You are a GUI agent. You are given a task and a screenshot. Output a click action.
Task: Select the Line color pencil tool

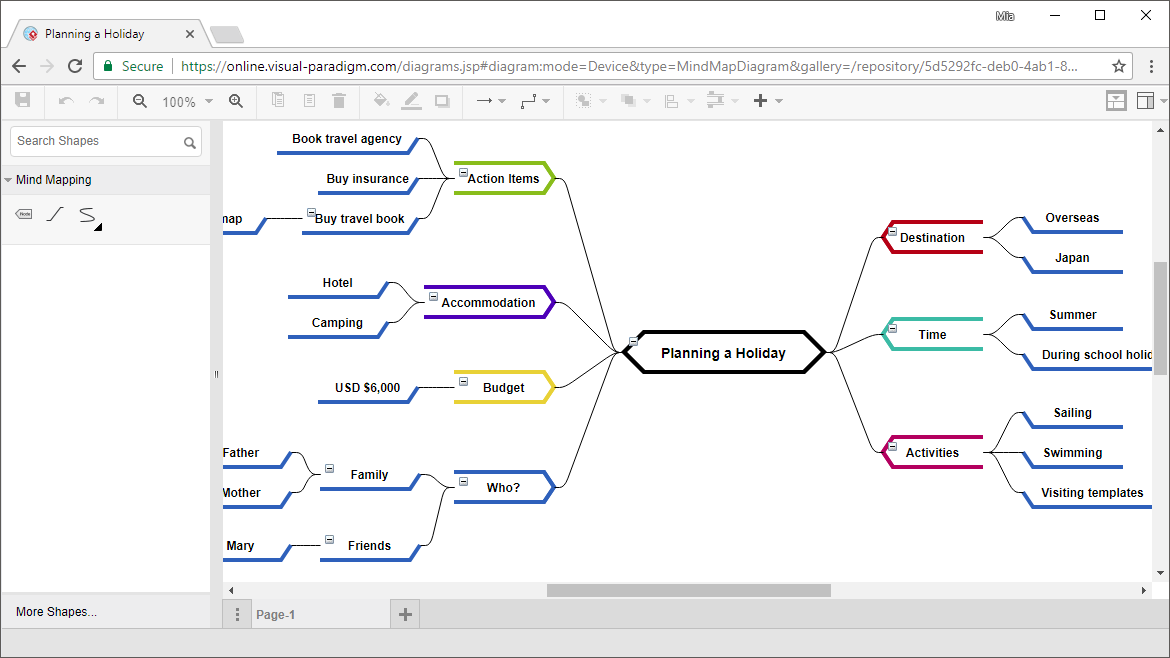click(411, 101)
